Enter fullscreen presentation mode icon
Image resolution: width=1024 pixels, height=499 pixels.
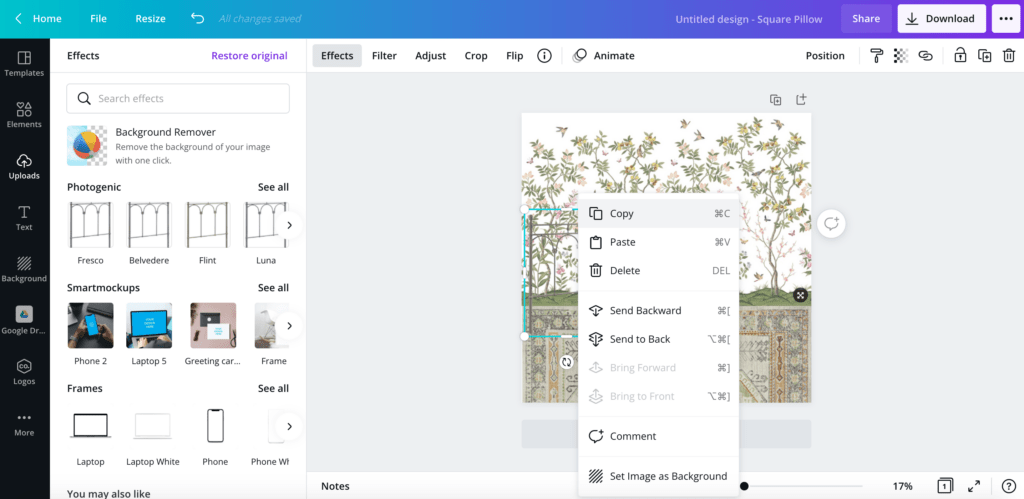[x=974, y=486]
